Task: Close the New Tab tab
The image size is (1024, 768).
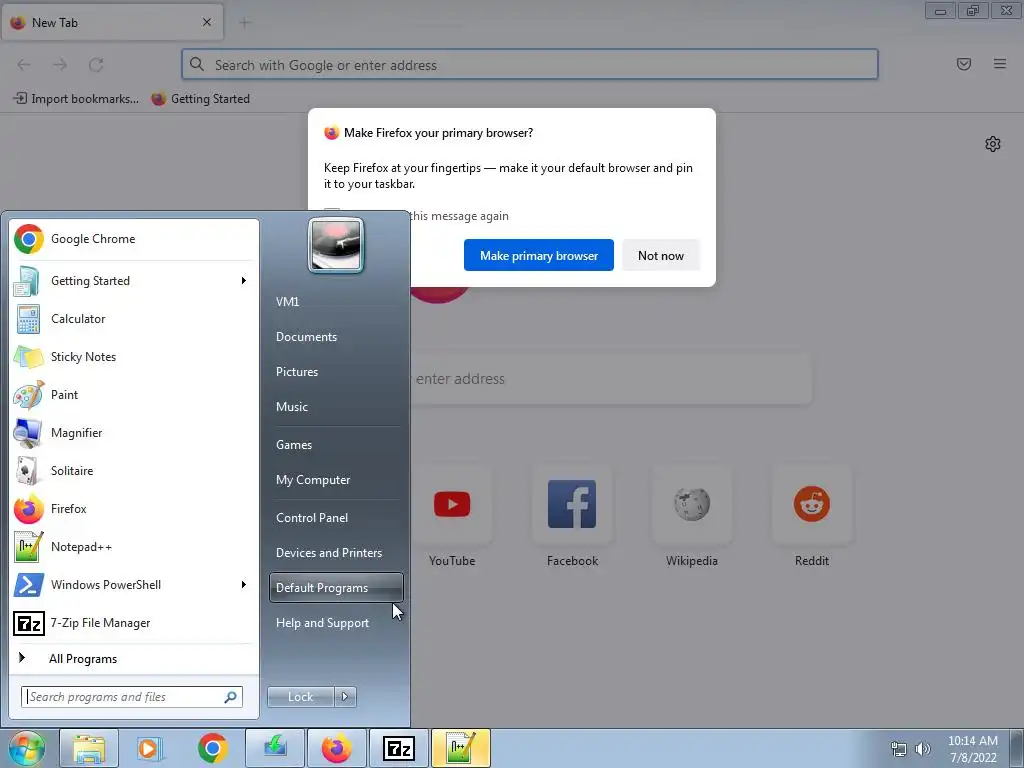Action: 207,22
